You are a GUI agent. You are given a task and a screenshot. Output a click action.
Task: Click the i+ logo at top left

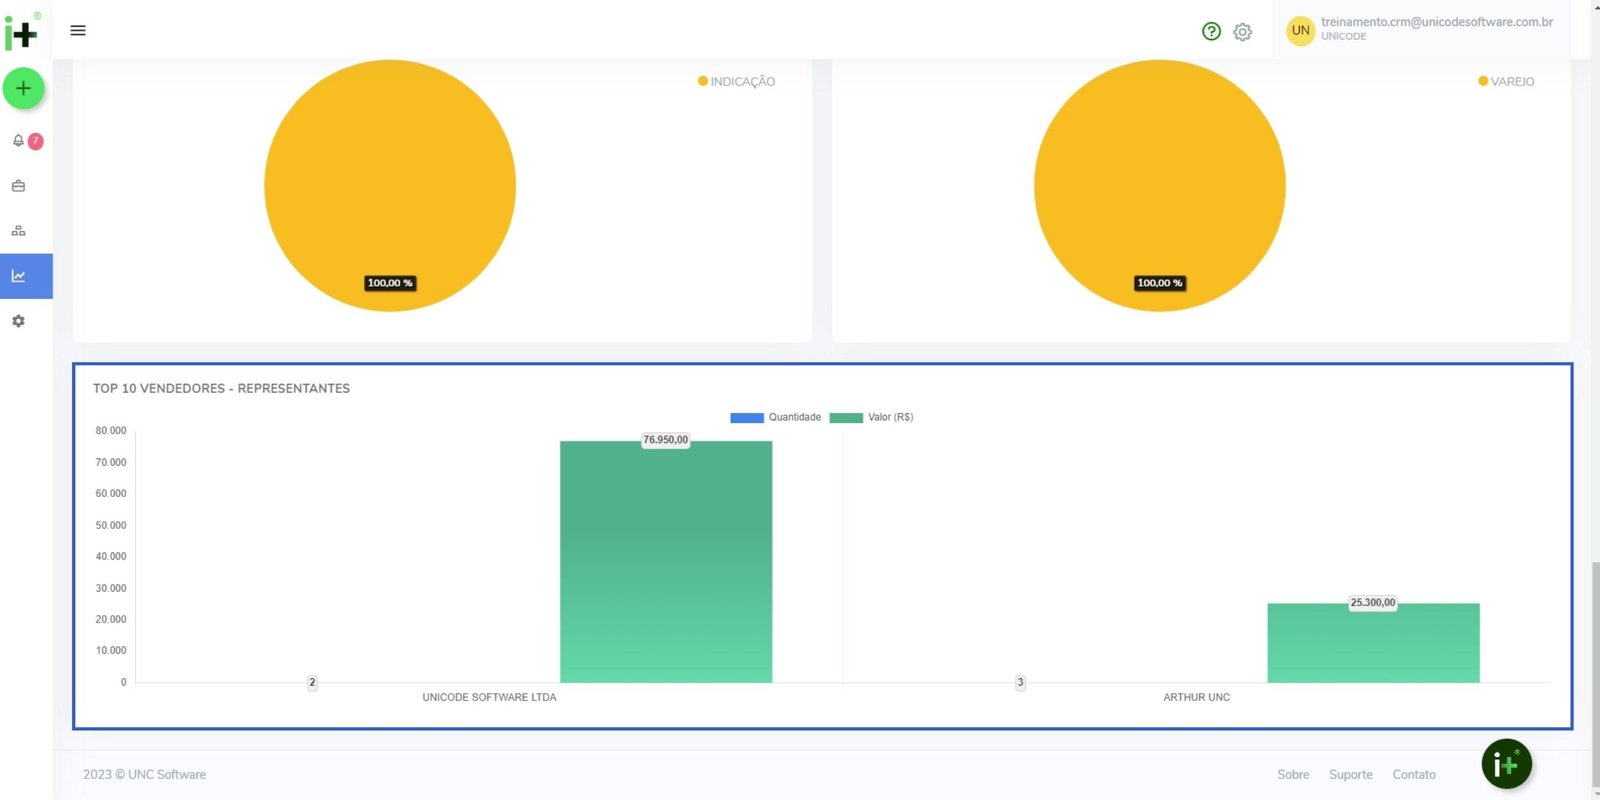[x=21, y=32]
